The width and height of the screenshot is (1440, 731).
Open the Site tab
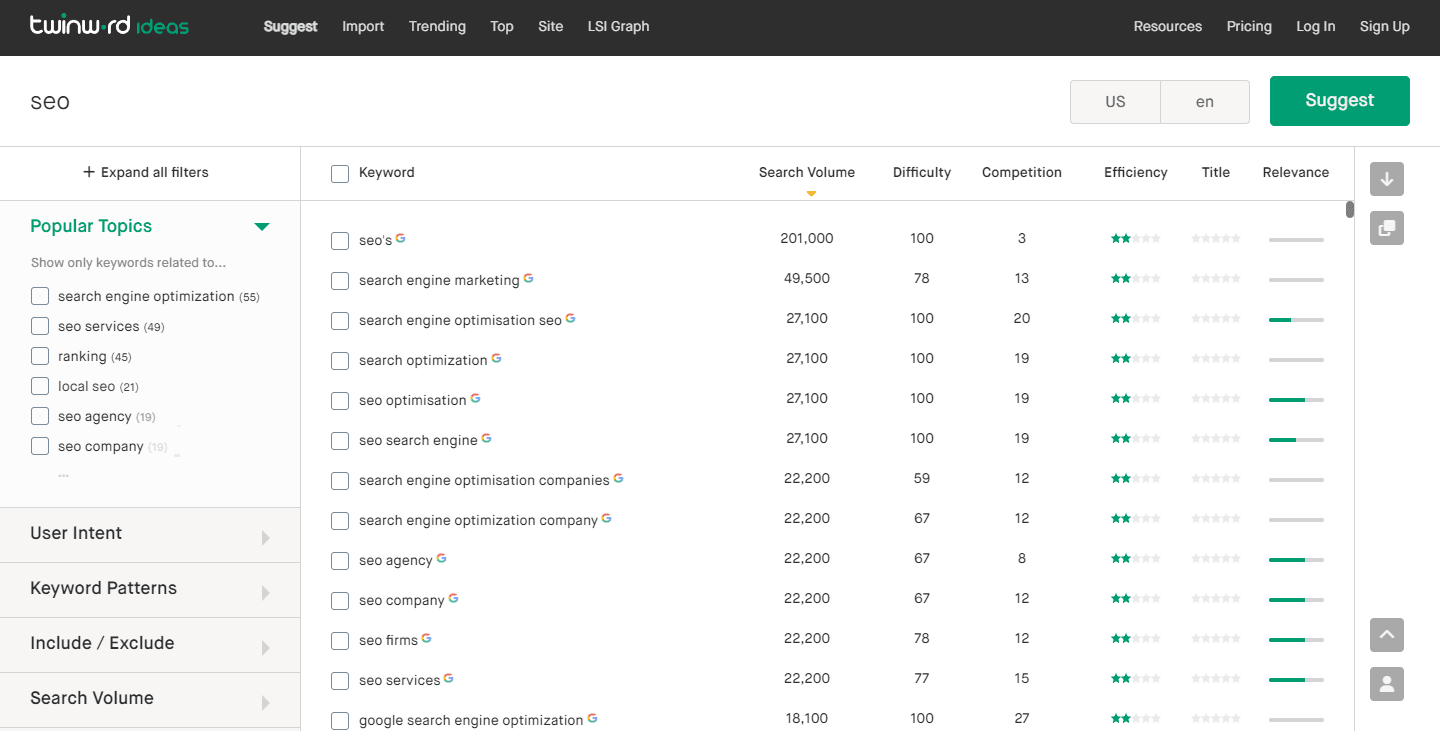pyautogui.click(x=551, y=27)
